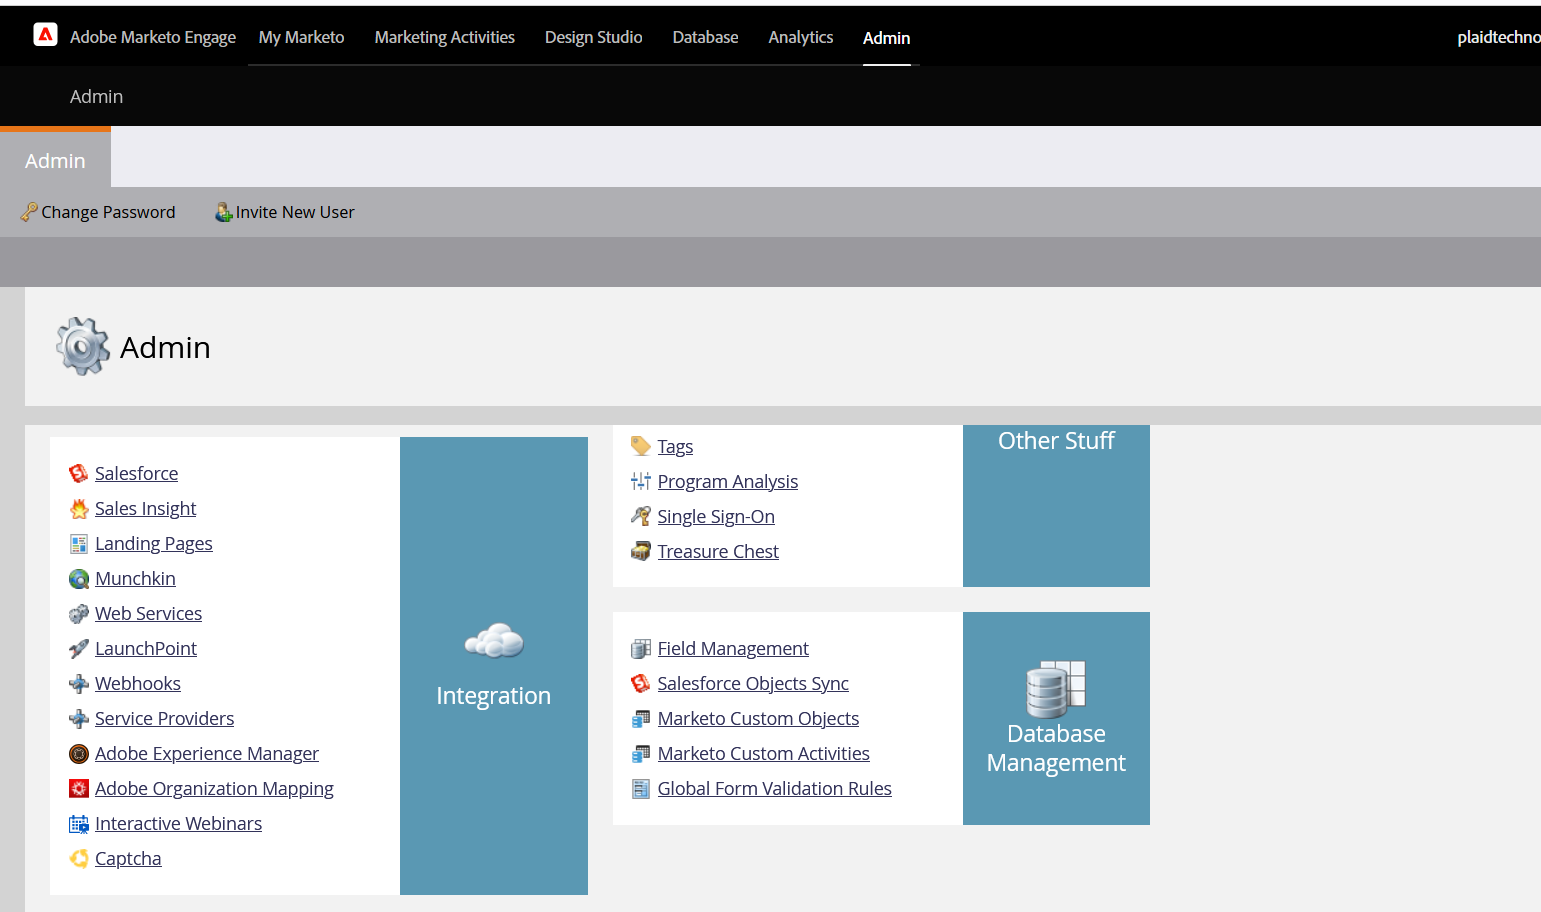1541x912 pixels.
Task: Click the Salesforce icon in Integration list
Action: [79, 473]
